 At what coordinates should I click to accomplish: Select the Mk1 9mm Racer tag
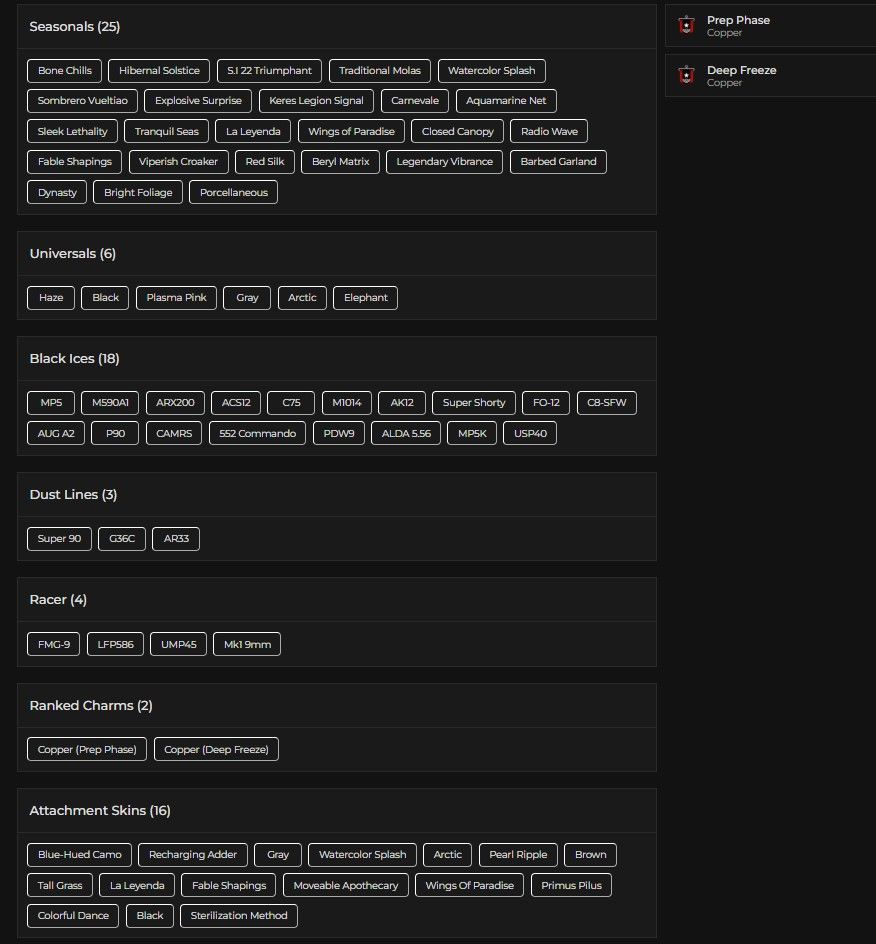tap(247, 644)
